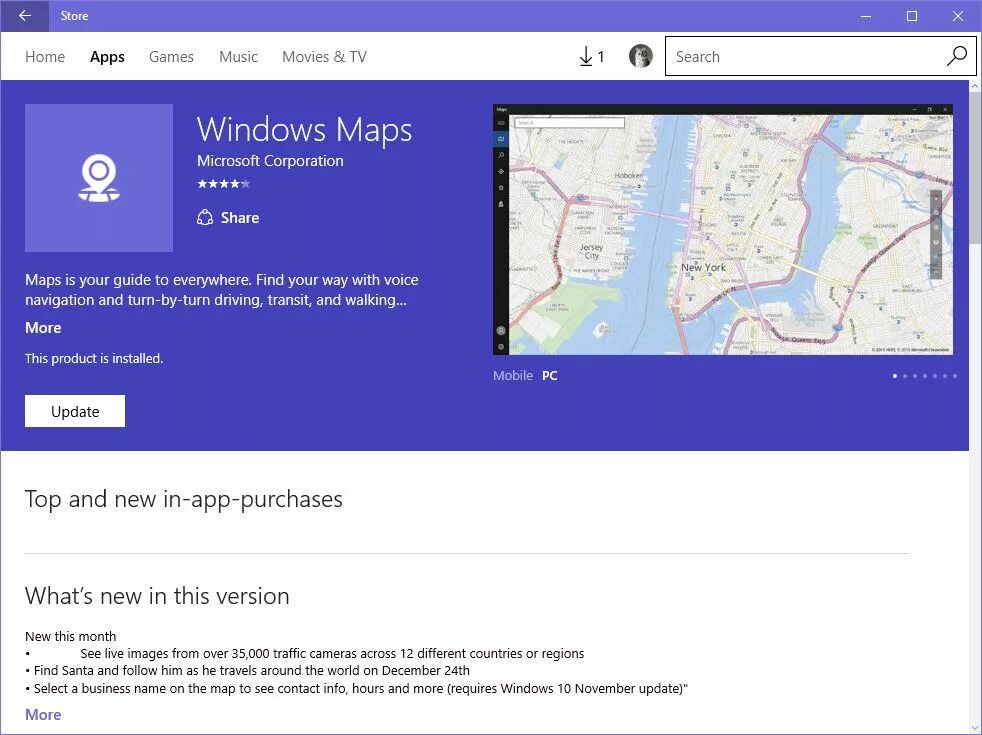The image size is (982, 735).
Task: Click the scrollbar down arrow
Action: pyautogui.click(x=975, y=728)
